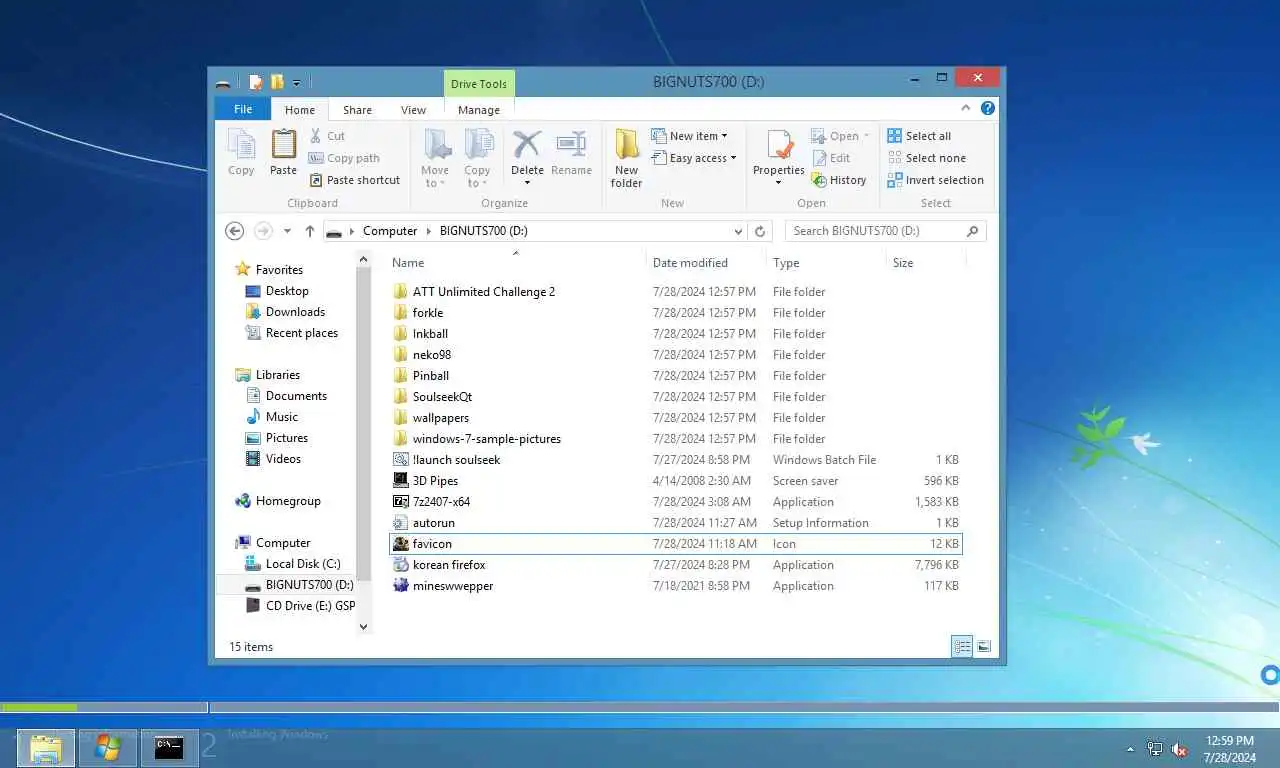Click the Paste clipboard icon
1280x768 pixels.
pyautogui.click(x=283, y=153)
